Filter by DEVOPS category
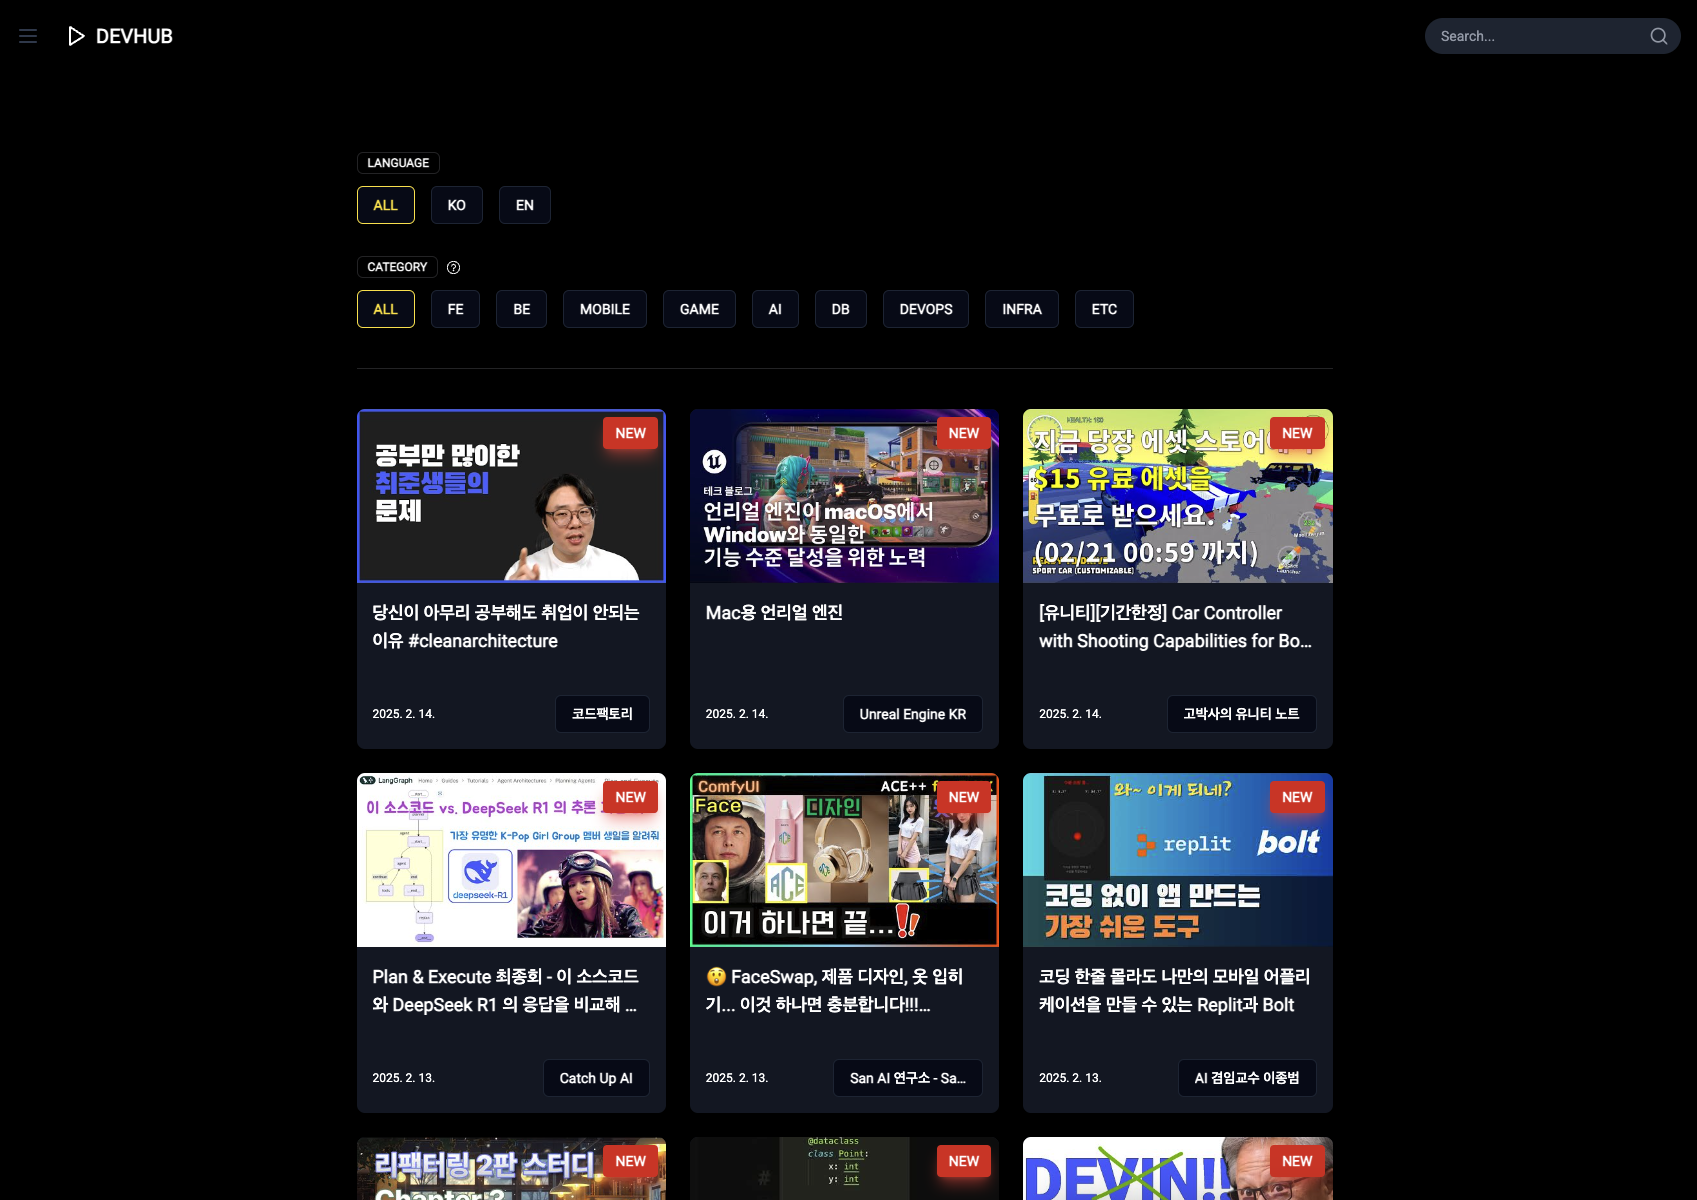 (926, 309)
